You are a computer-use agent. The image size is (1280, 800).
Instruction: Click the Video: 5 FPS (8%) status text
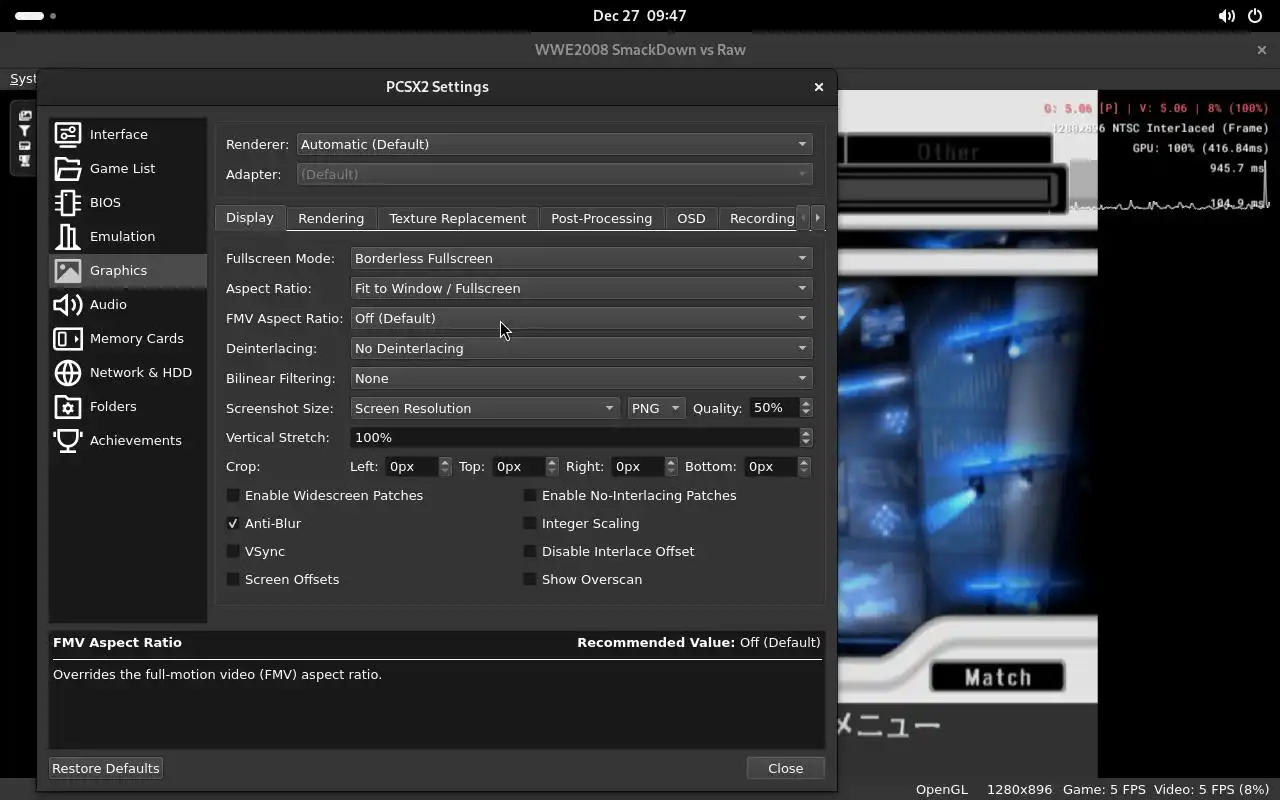(1211, 789)
